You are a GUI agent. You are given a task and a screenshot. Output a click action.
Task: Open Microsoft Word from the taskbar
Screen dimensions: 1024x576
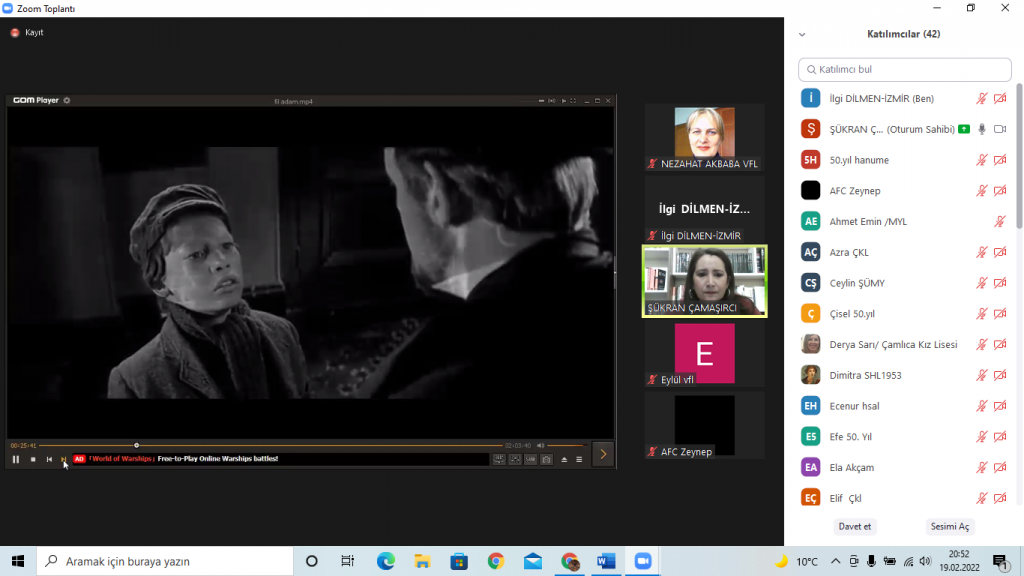point(606,561)
